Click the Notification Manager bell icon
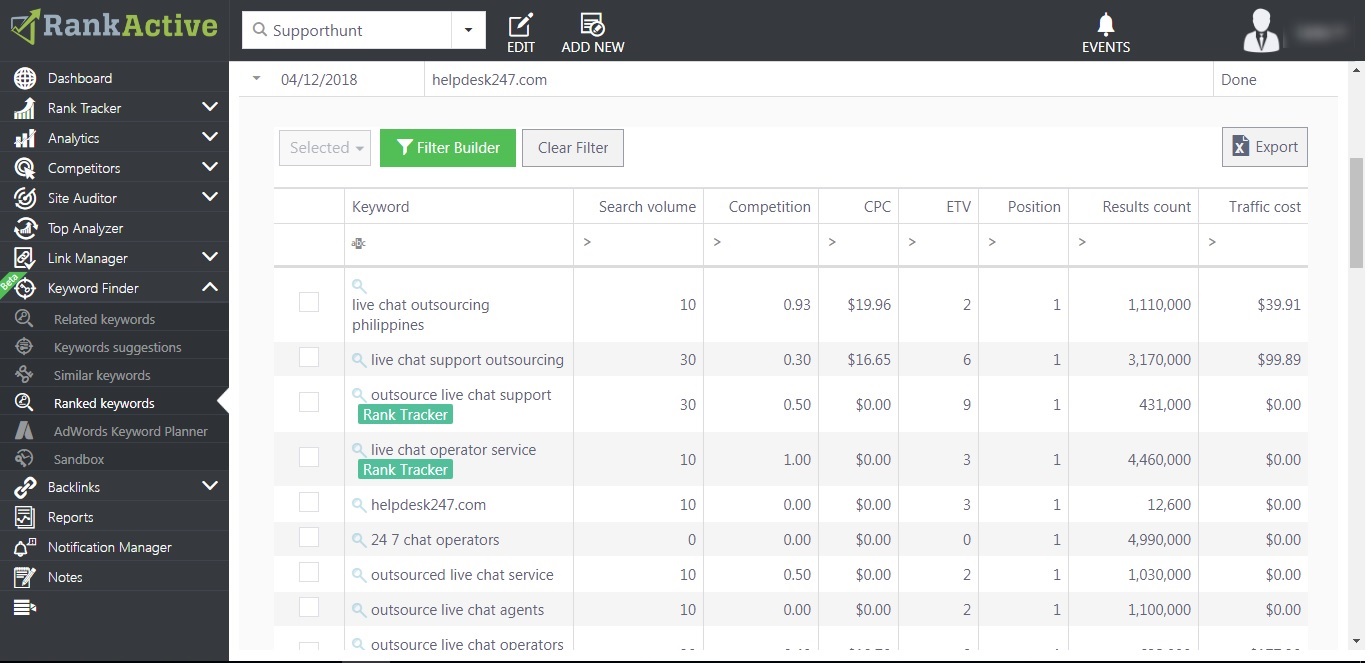This screenshot has height=663, width=1371. coord(25,547)
